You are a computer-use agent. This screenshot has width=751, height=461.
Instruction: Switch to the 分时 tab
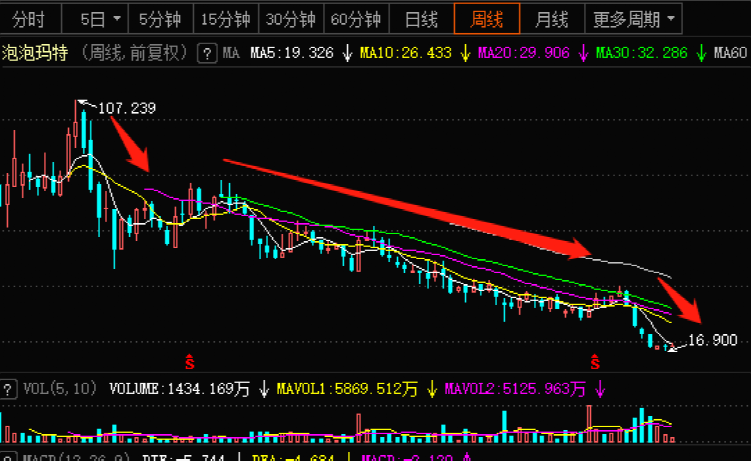click(x=29, y=19)
